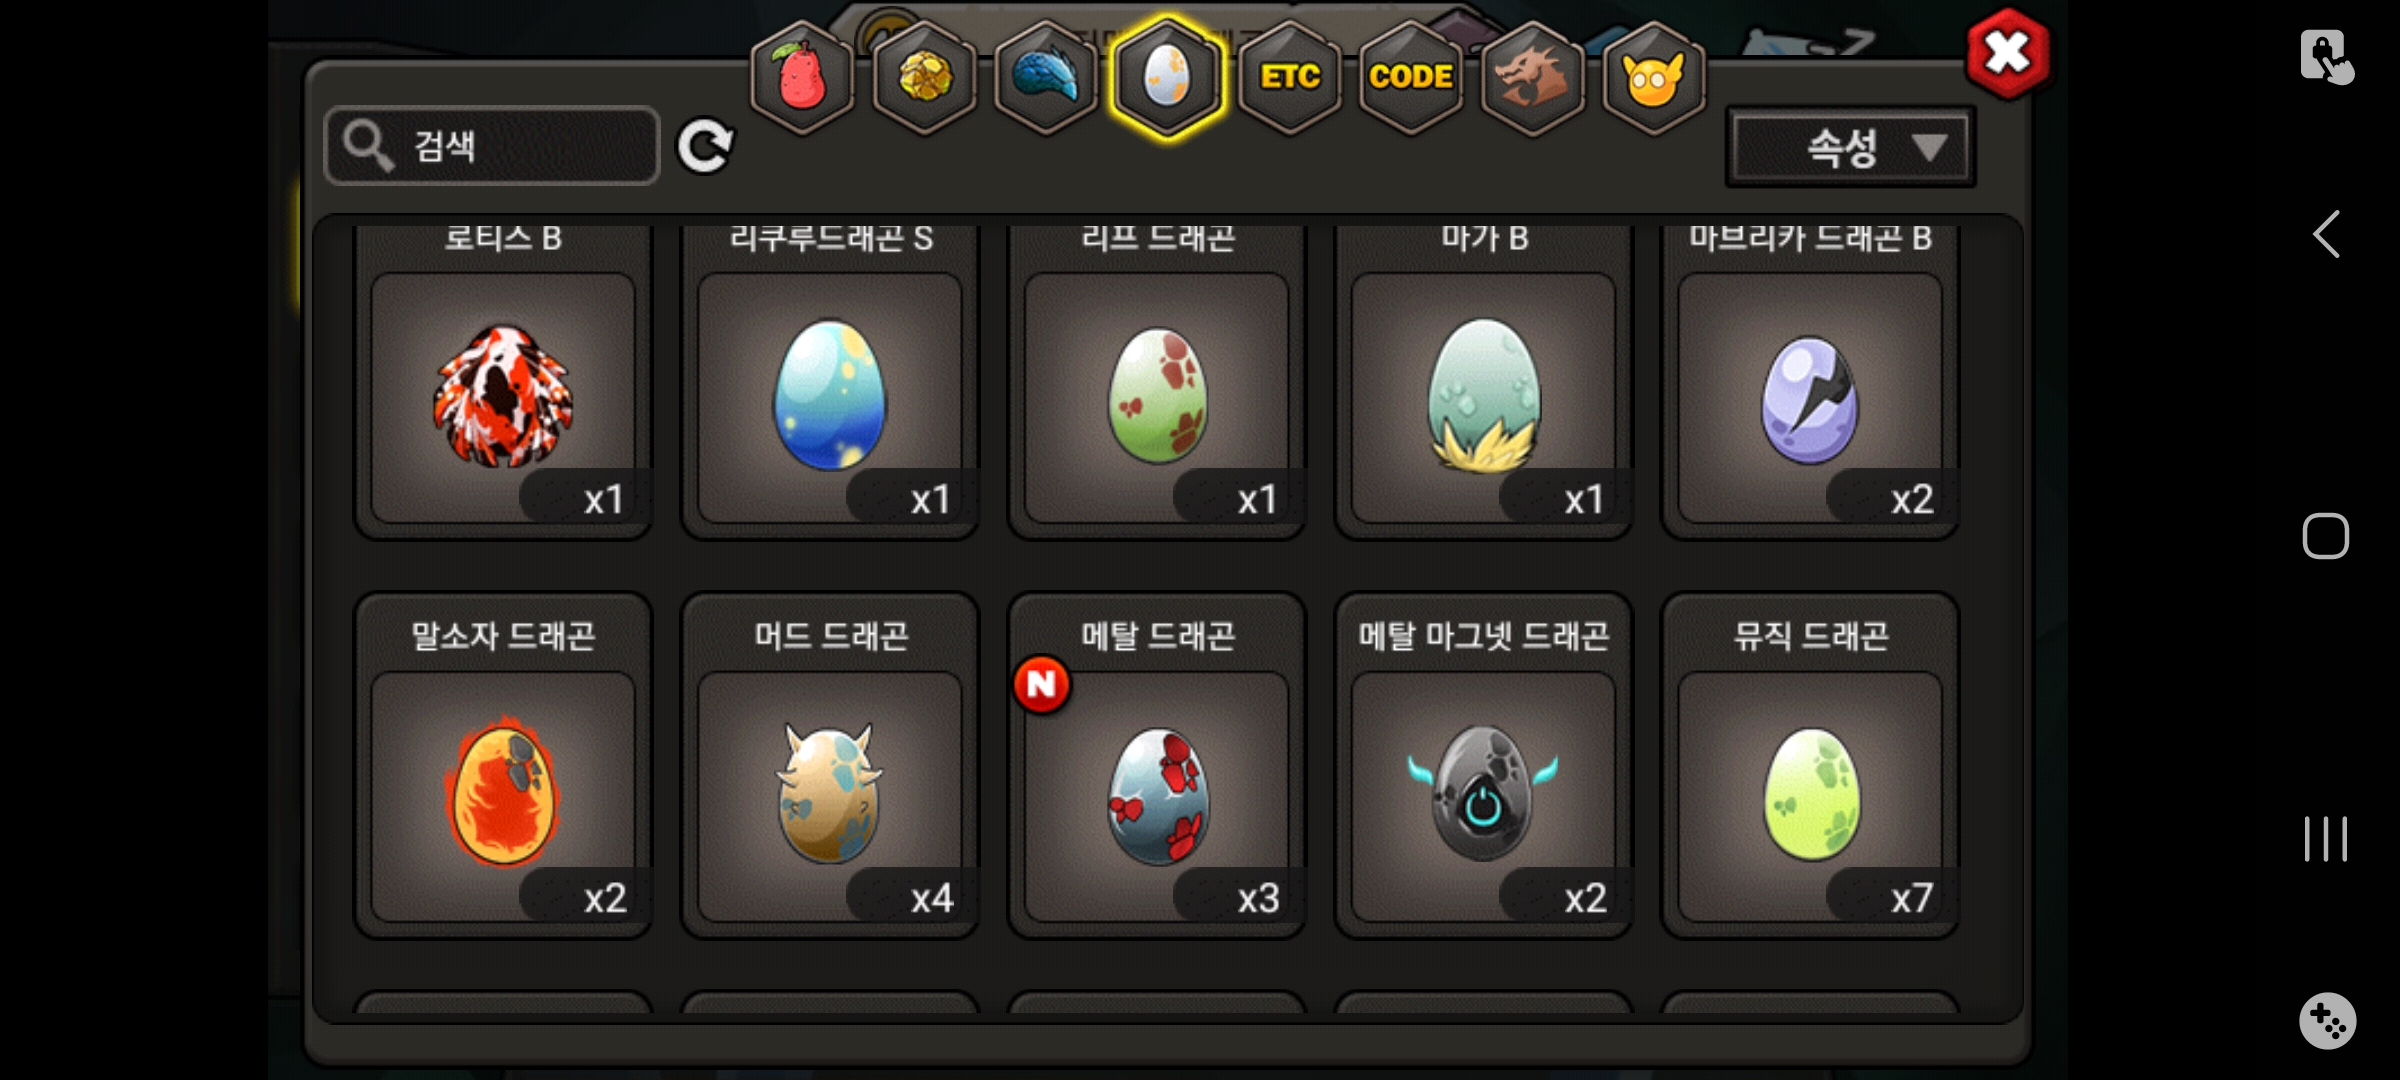Expand the 속성 attribute dropdown
Viewport: 2400px width, 1080px height.
pyautogui.click(x=1851, y=147)
